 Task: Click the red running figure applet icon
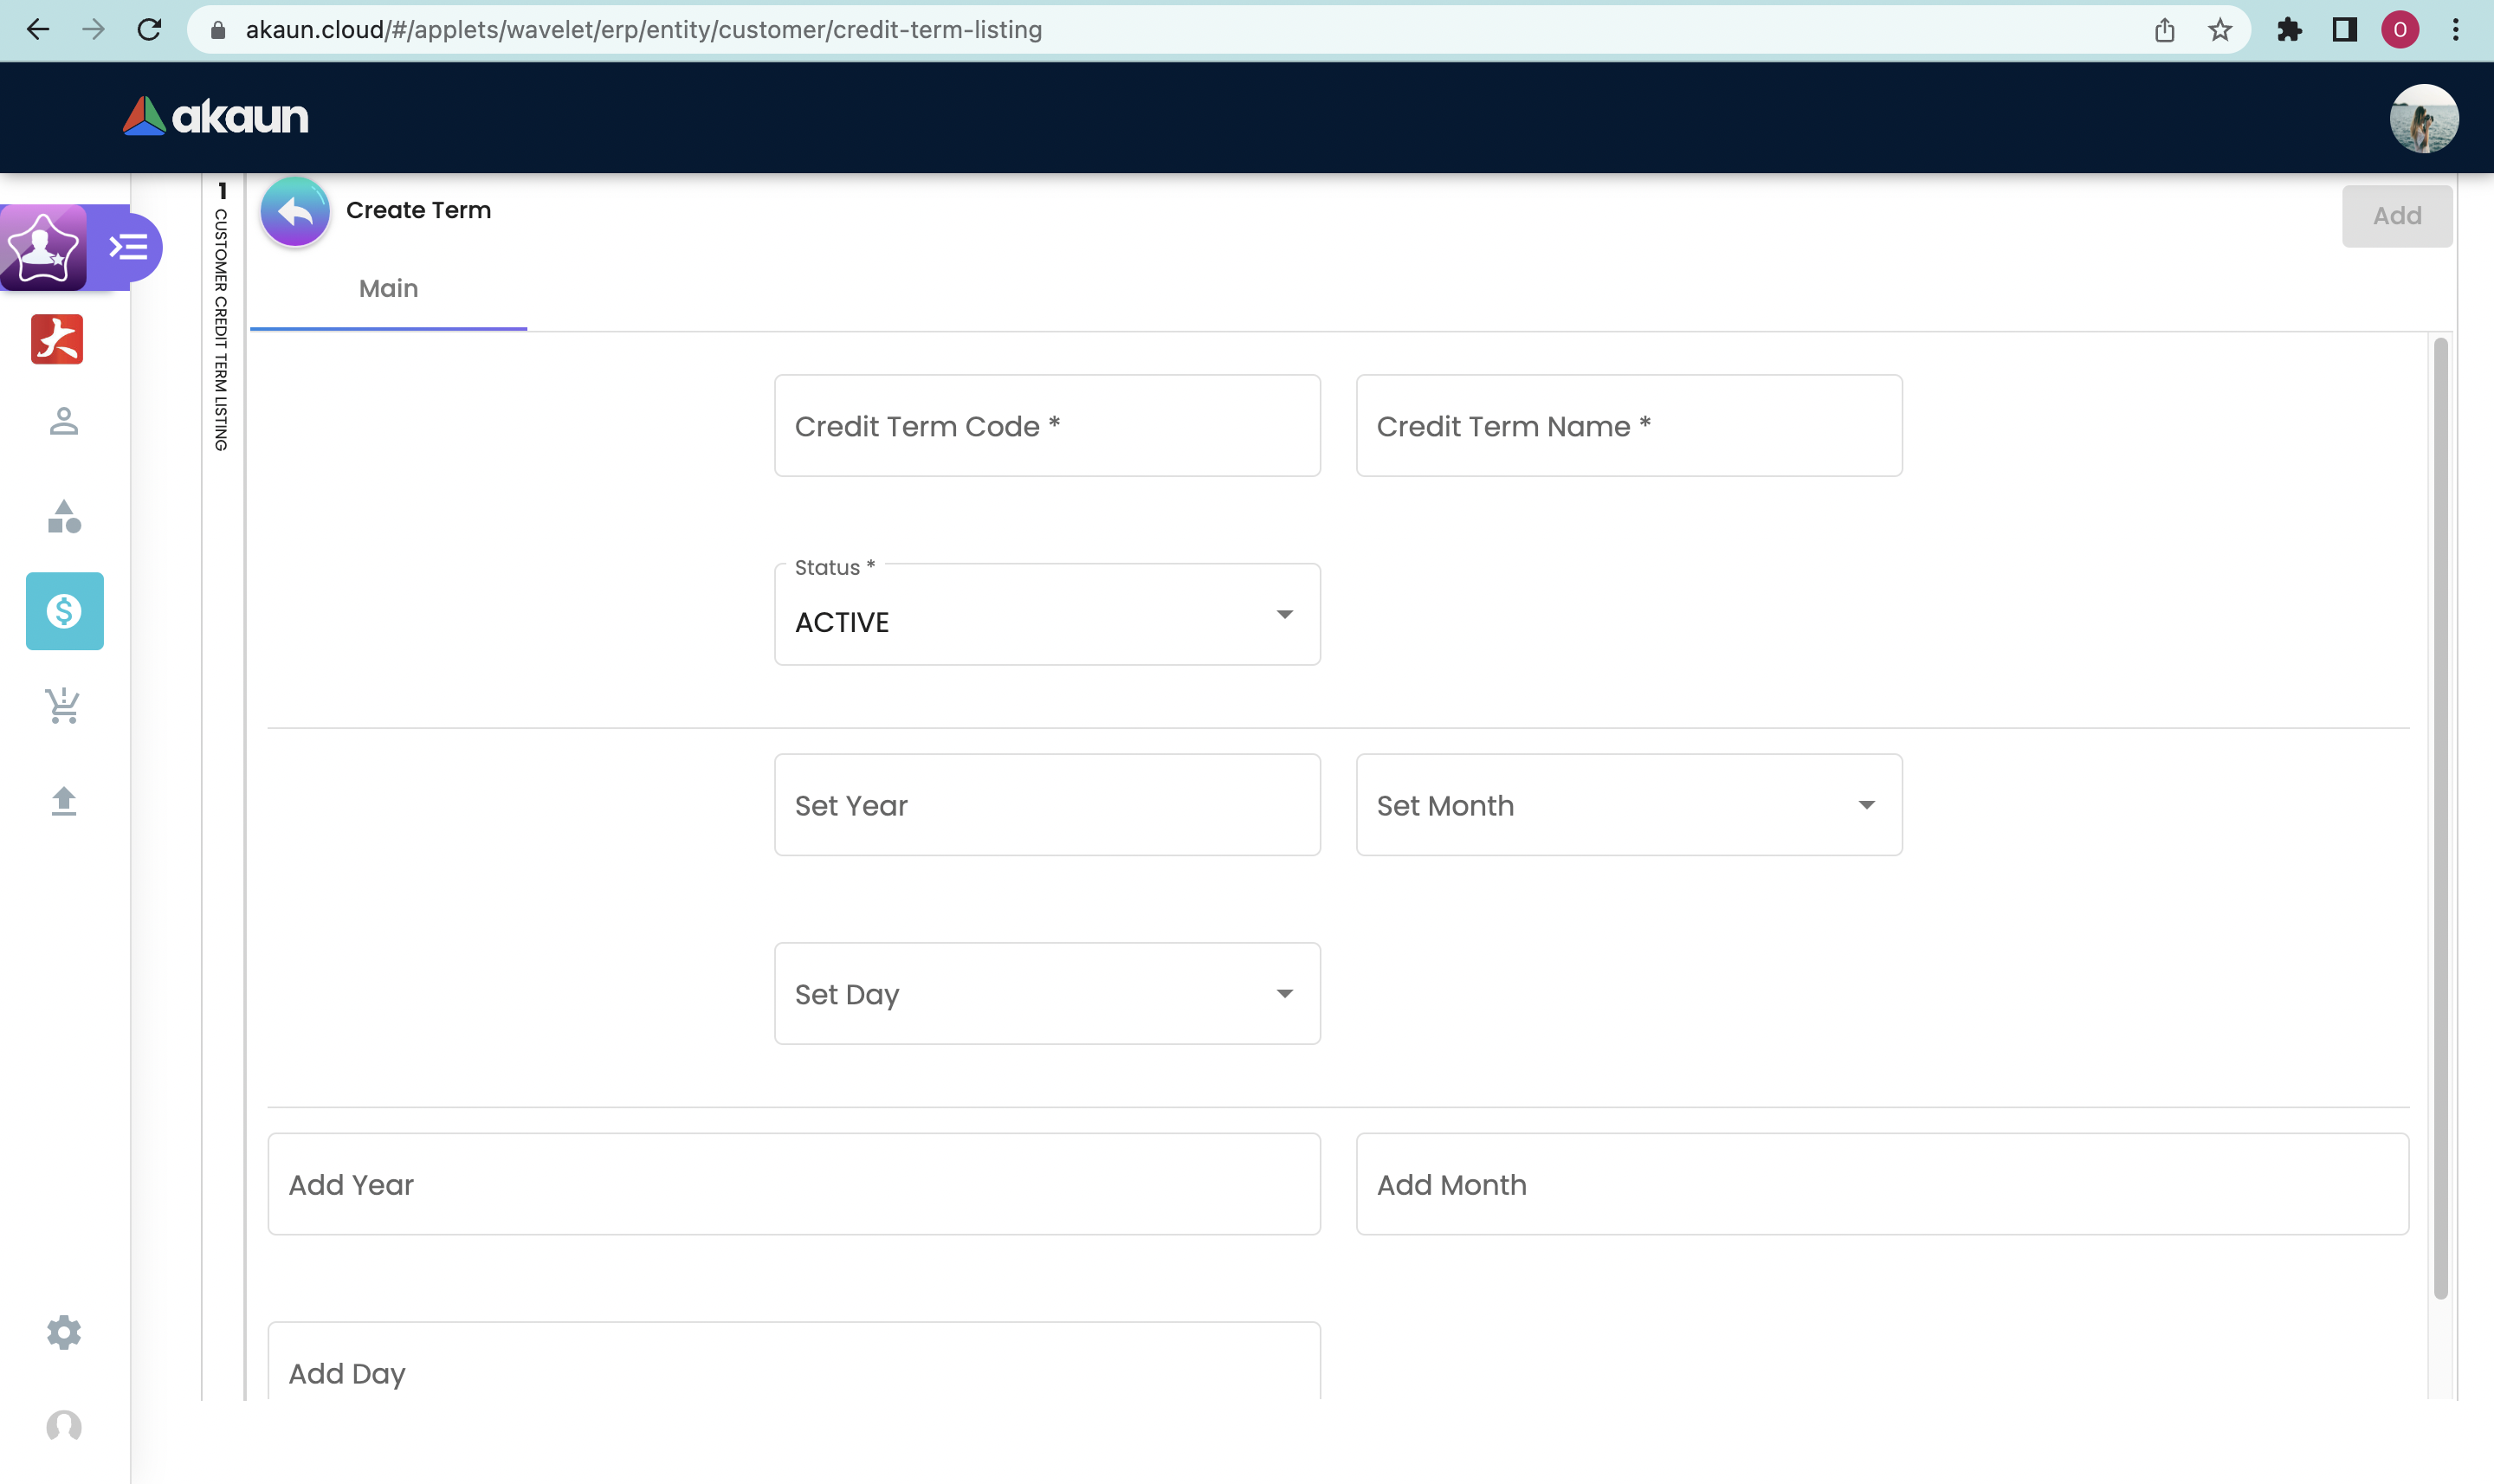tap(57, 339)
